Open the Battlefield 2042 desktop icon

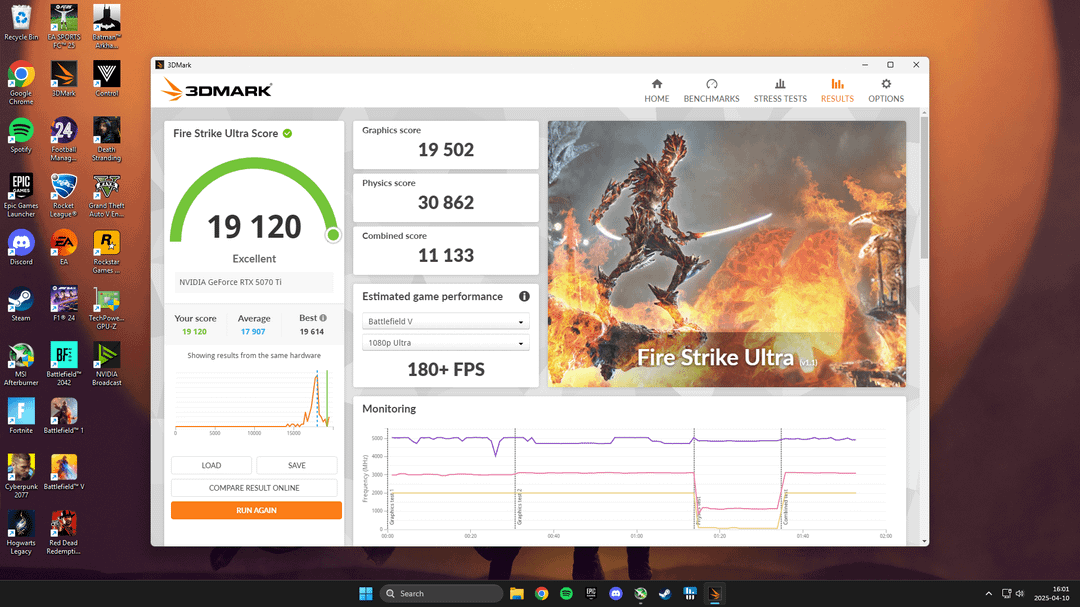click(x=63, y=364)
